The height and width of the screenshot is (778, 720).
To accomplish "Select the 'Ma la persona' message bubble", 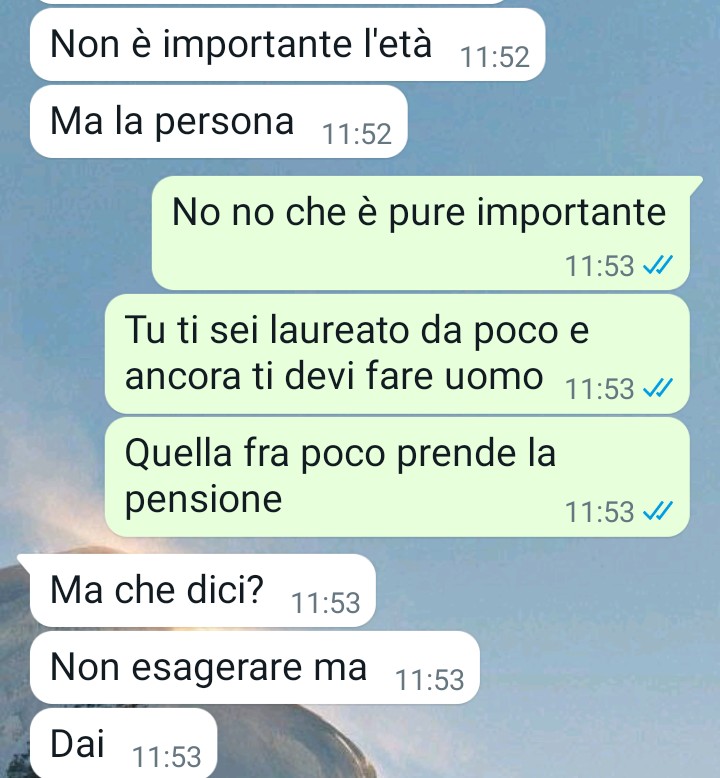I will (x=219, y=122).
